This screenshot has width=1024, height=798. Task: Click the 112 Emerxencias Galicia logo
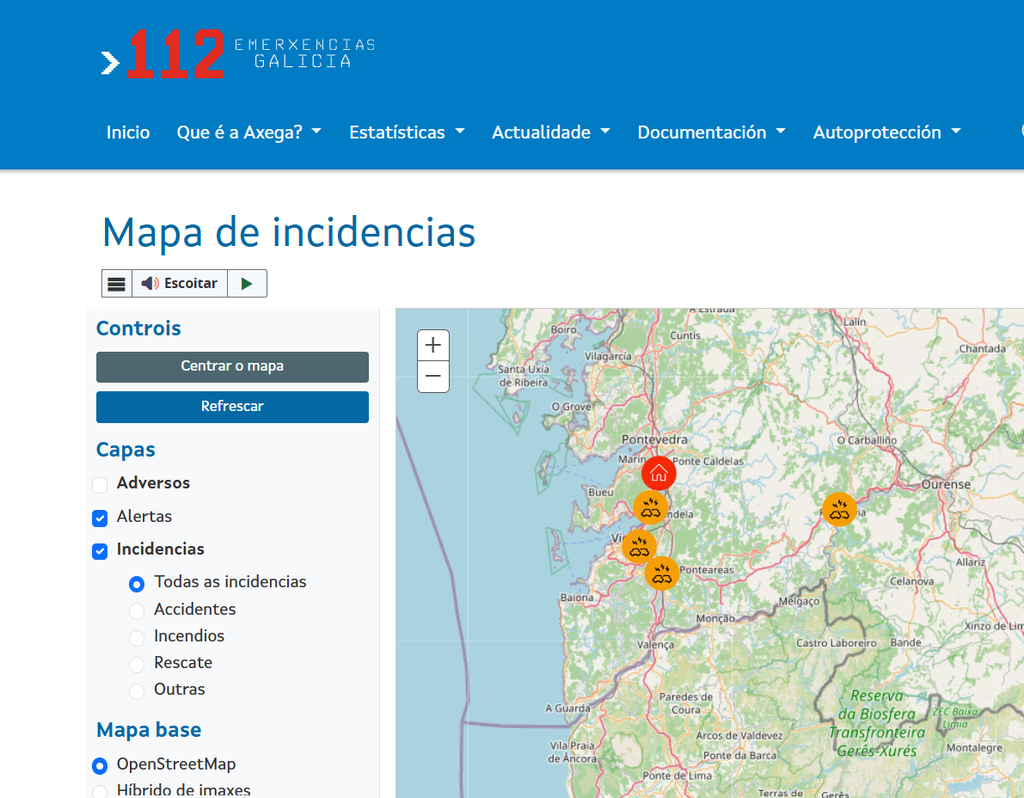238,54
